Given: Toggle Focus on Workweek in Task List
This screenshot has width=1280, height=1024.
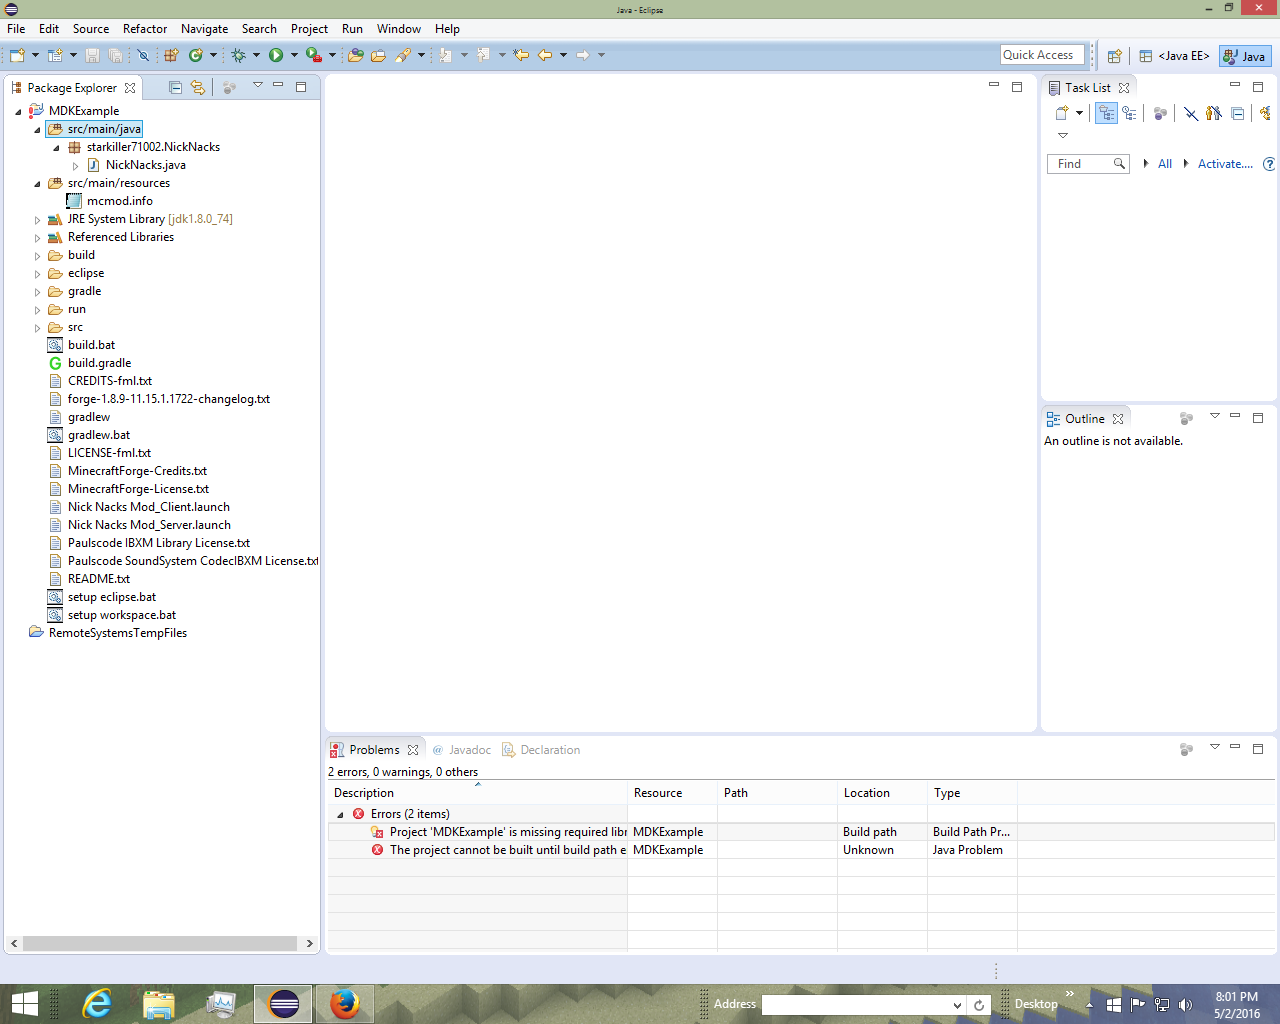Looking at the screenshot, I should (x=1130, y=113).
